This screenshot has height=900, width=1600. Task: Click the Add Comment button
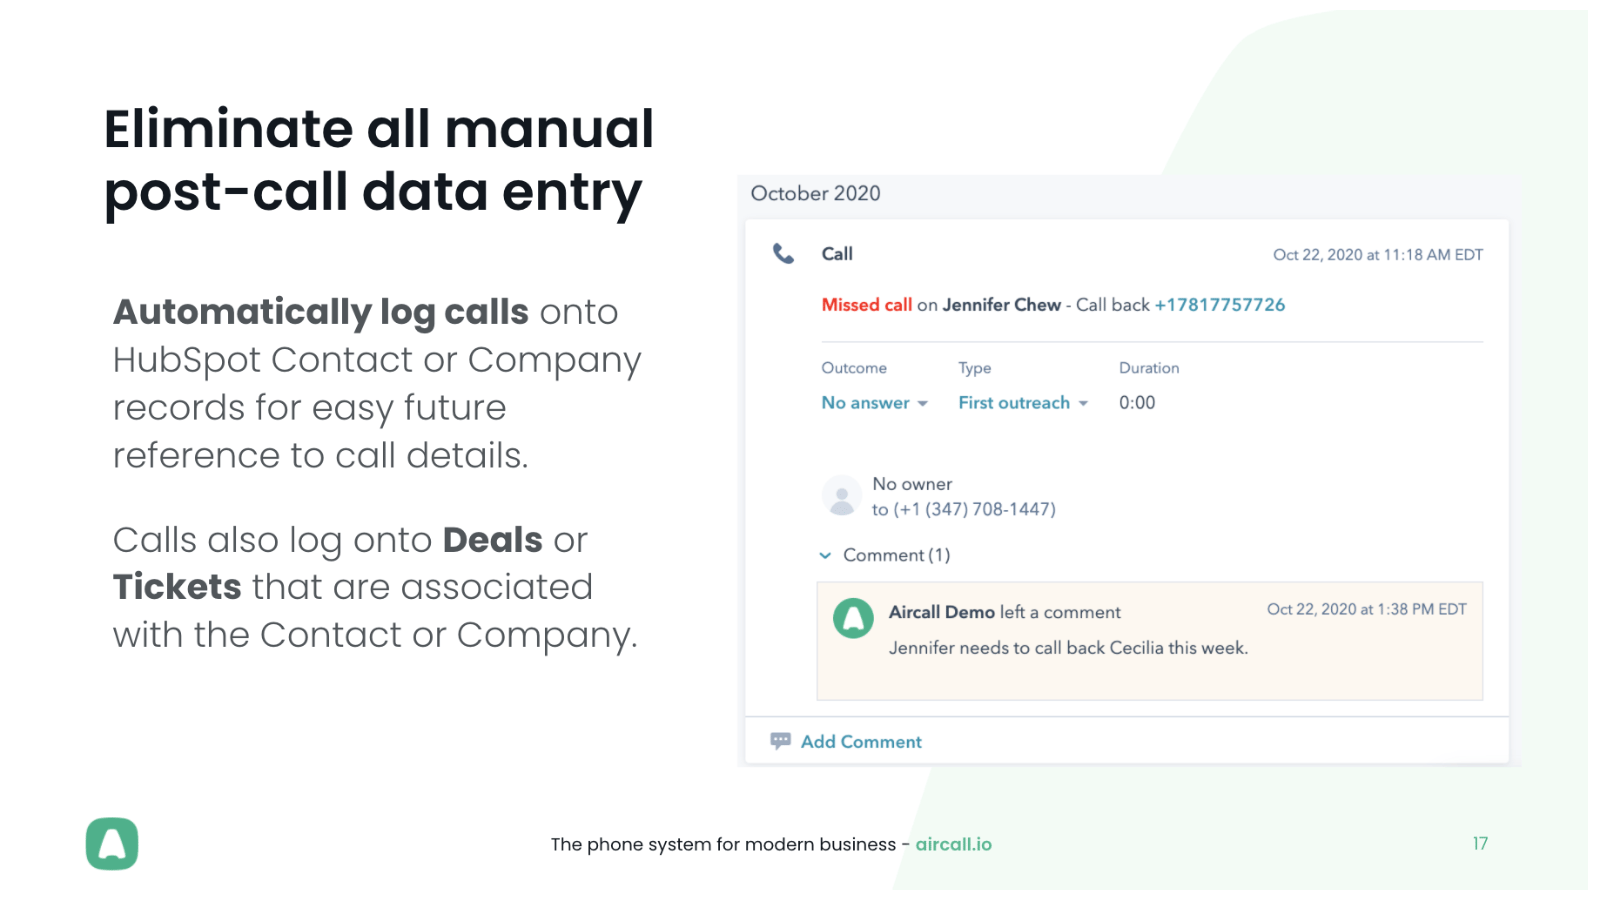point(861,741)
